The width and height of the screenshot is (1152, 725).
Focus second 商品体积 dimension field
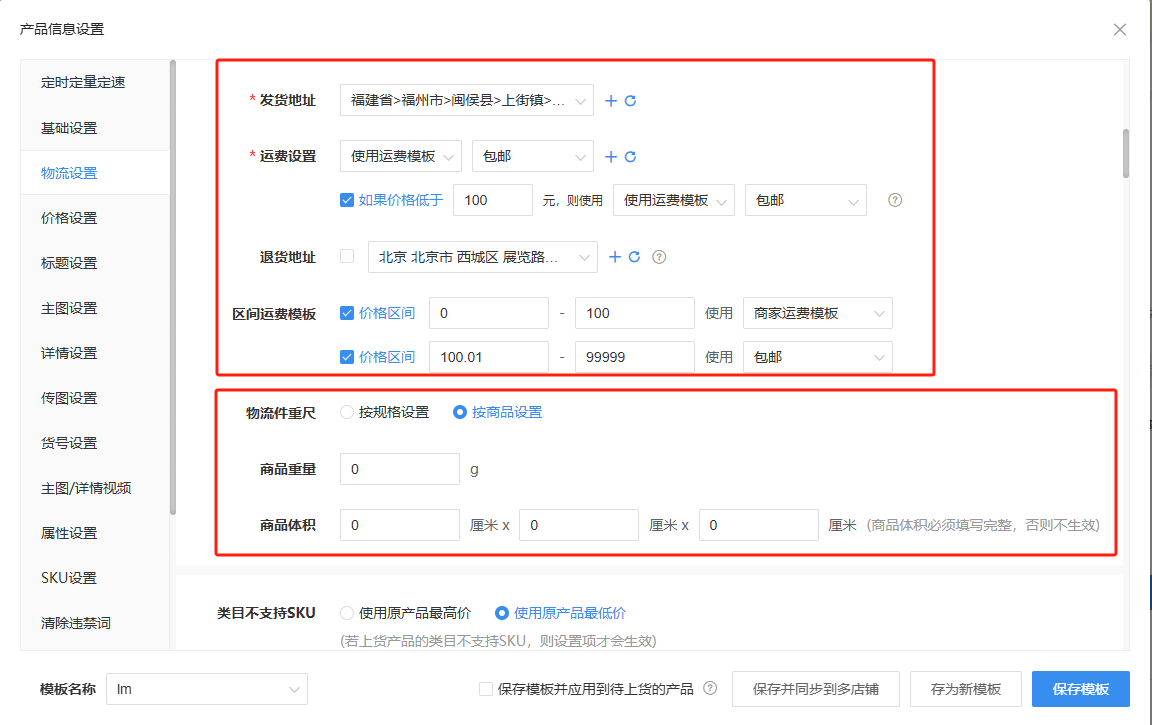coord(579,525)
